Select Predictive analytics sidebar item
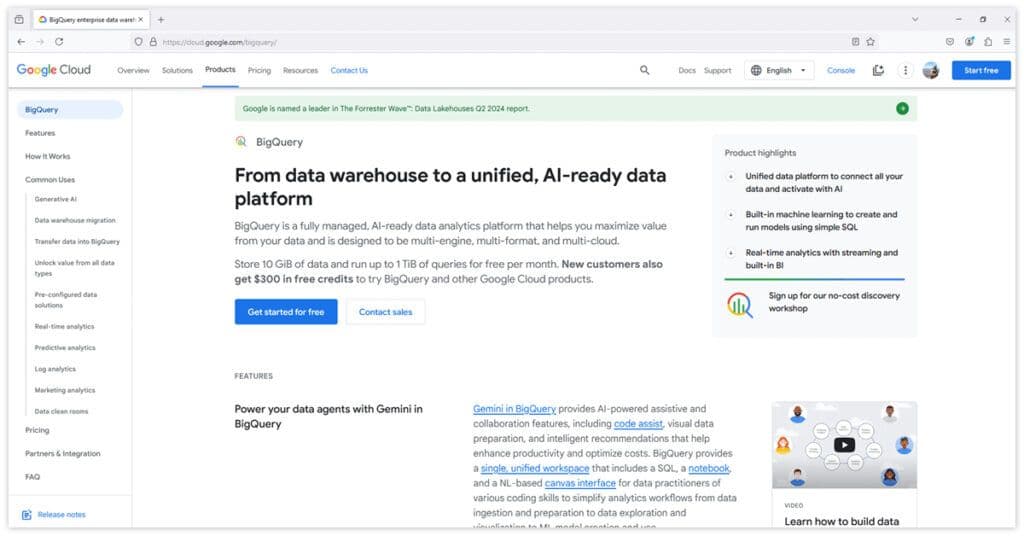Screen dimensions: 1024x536 65,347
